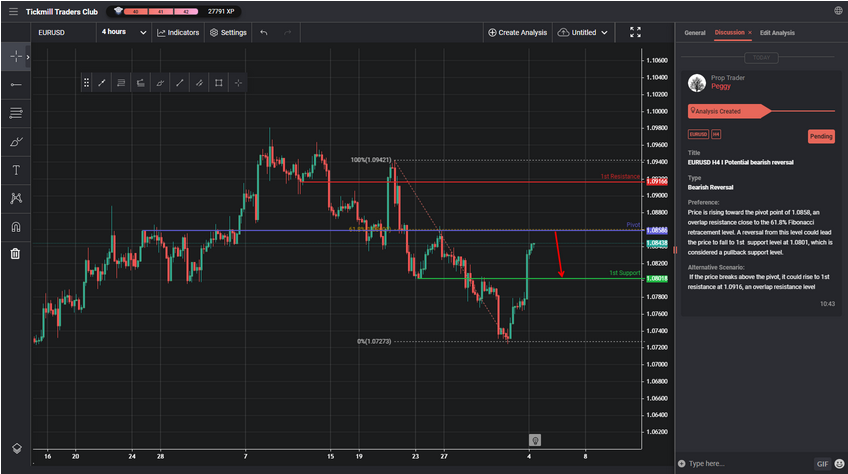This screenshot has height=474, width=848.
Task: Open the emoji picker
Action: point(839,464)
